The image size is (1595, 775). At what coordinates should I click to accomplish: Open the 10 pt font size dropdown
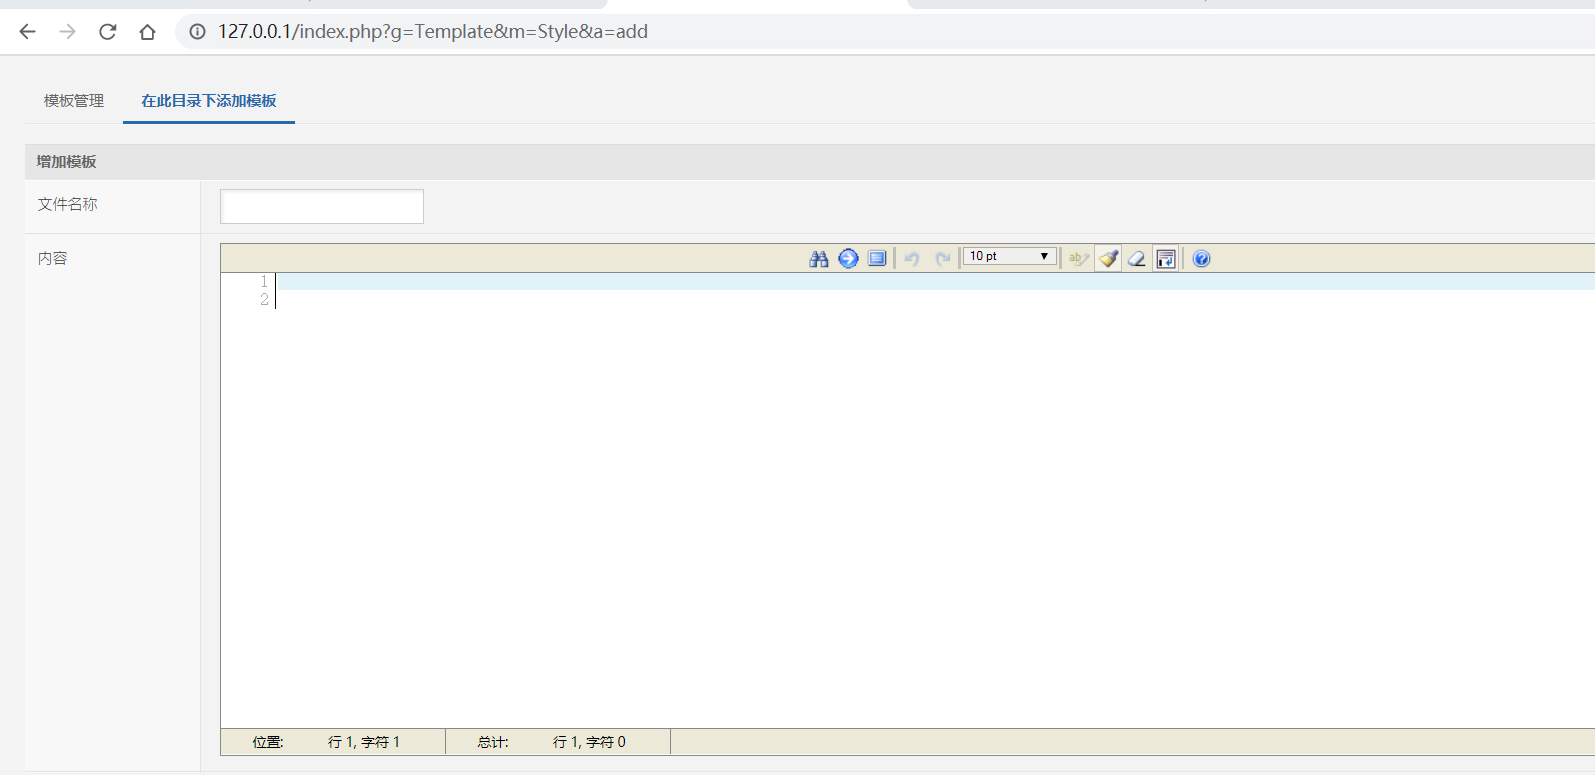pos(1010,257)
